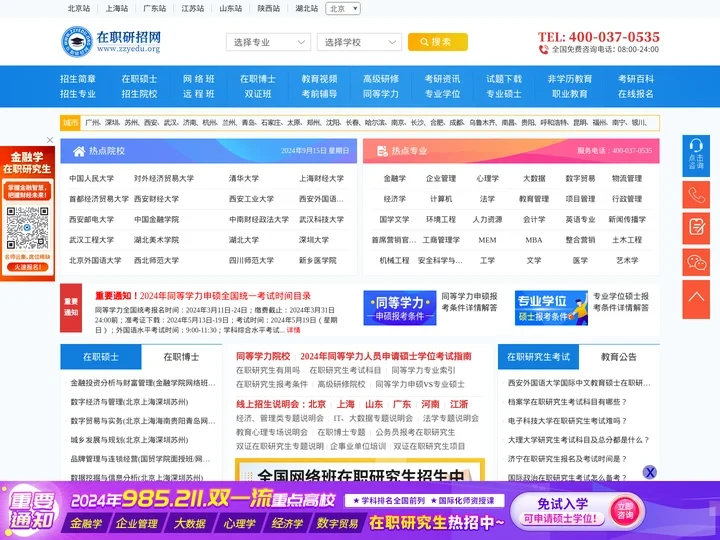Open the 重要通知 2024年同等学力 headline
720x540 pixels.
(203, 296)
